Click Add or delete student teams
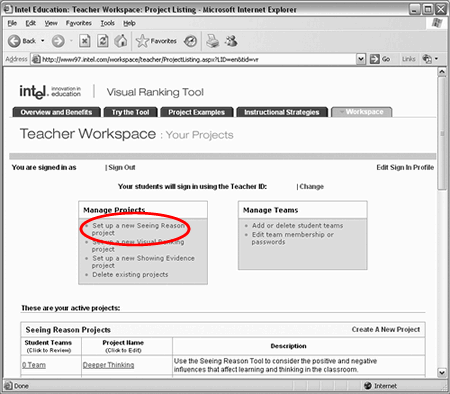 click(x=297, y=226)
